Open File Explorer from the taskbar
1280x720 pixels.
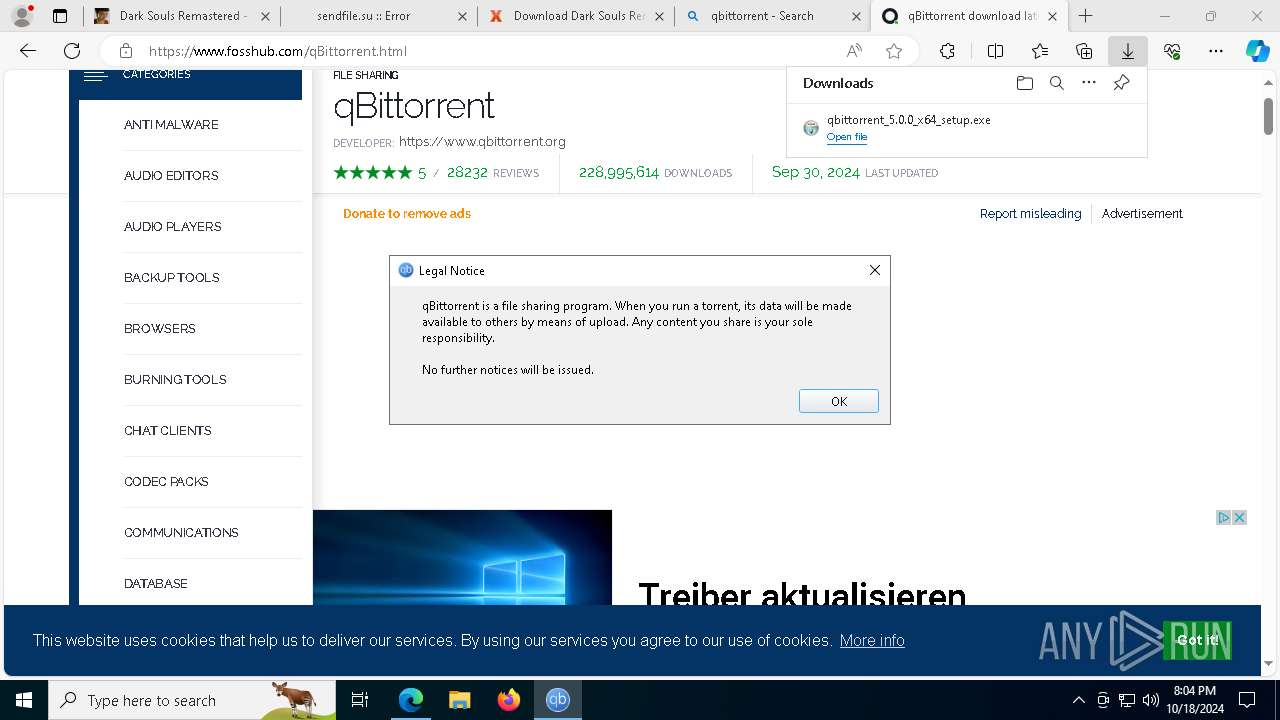pyautogui.click(x=459, y=700)
